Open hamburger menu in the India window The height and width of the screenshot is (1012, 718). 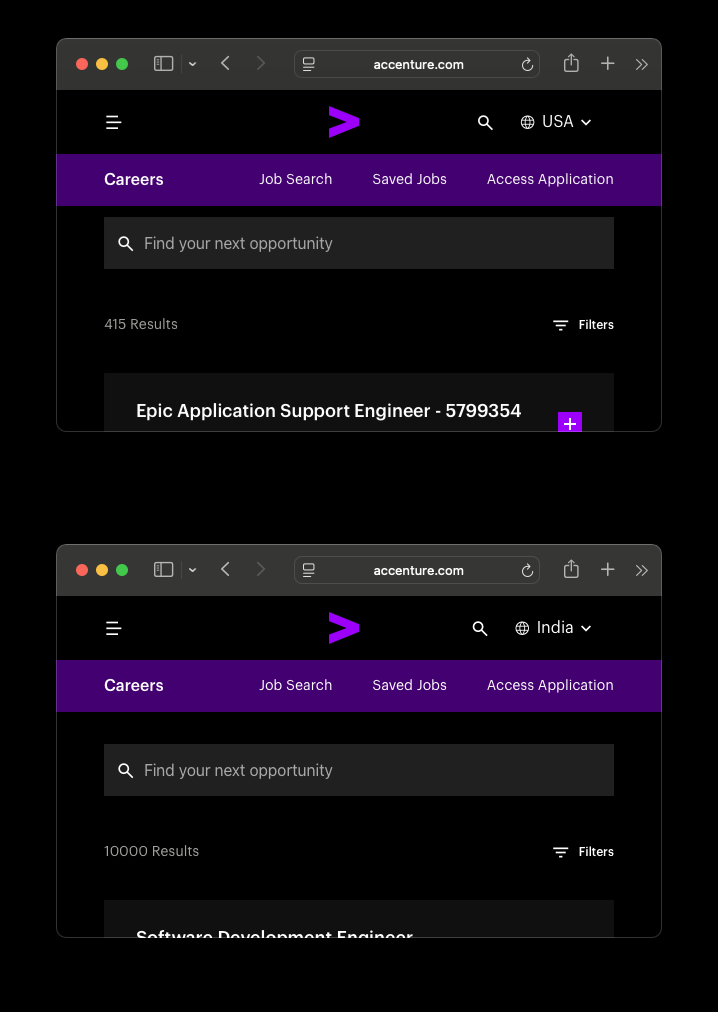114,628
